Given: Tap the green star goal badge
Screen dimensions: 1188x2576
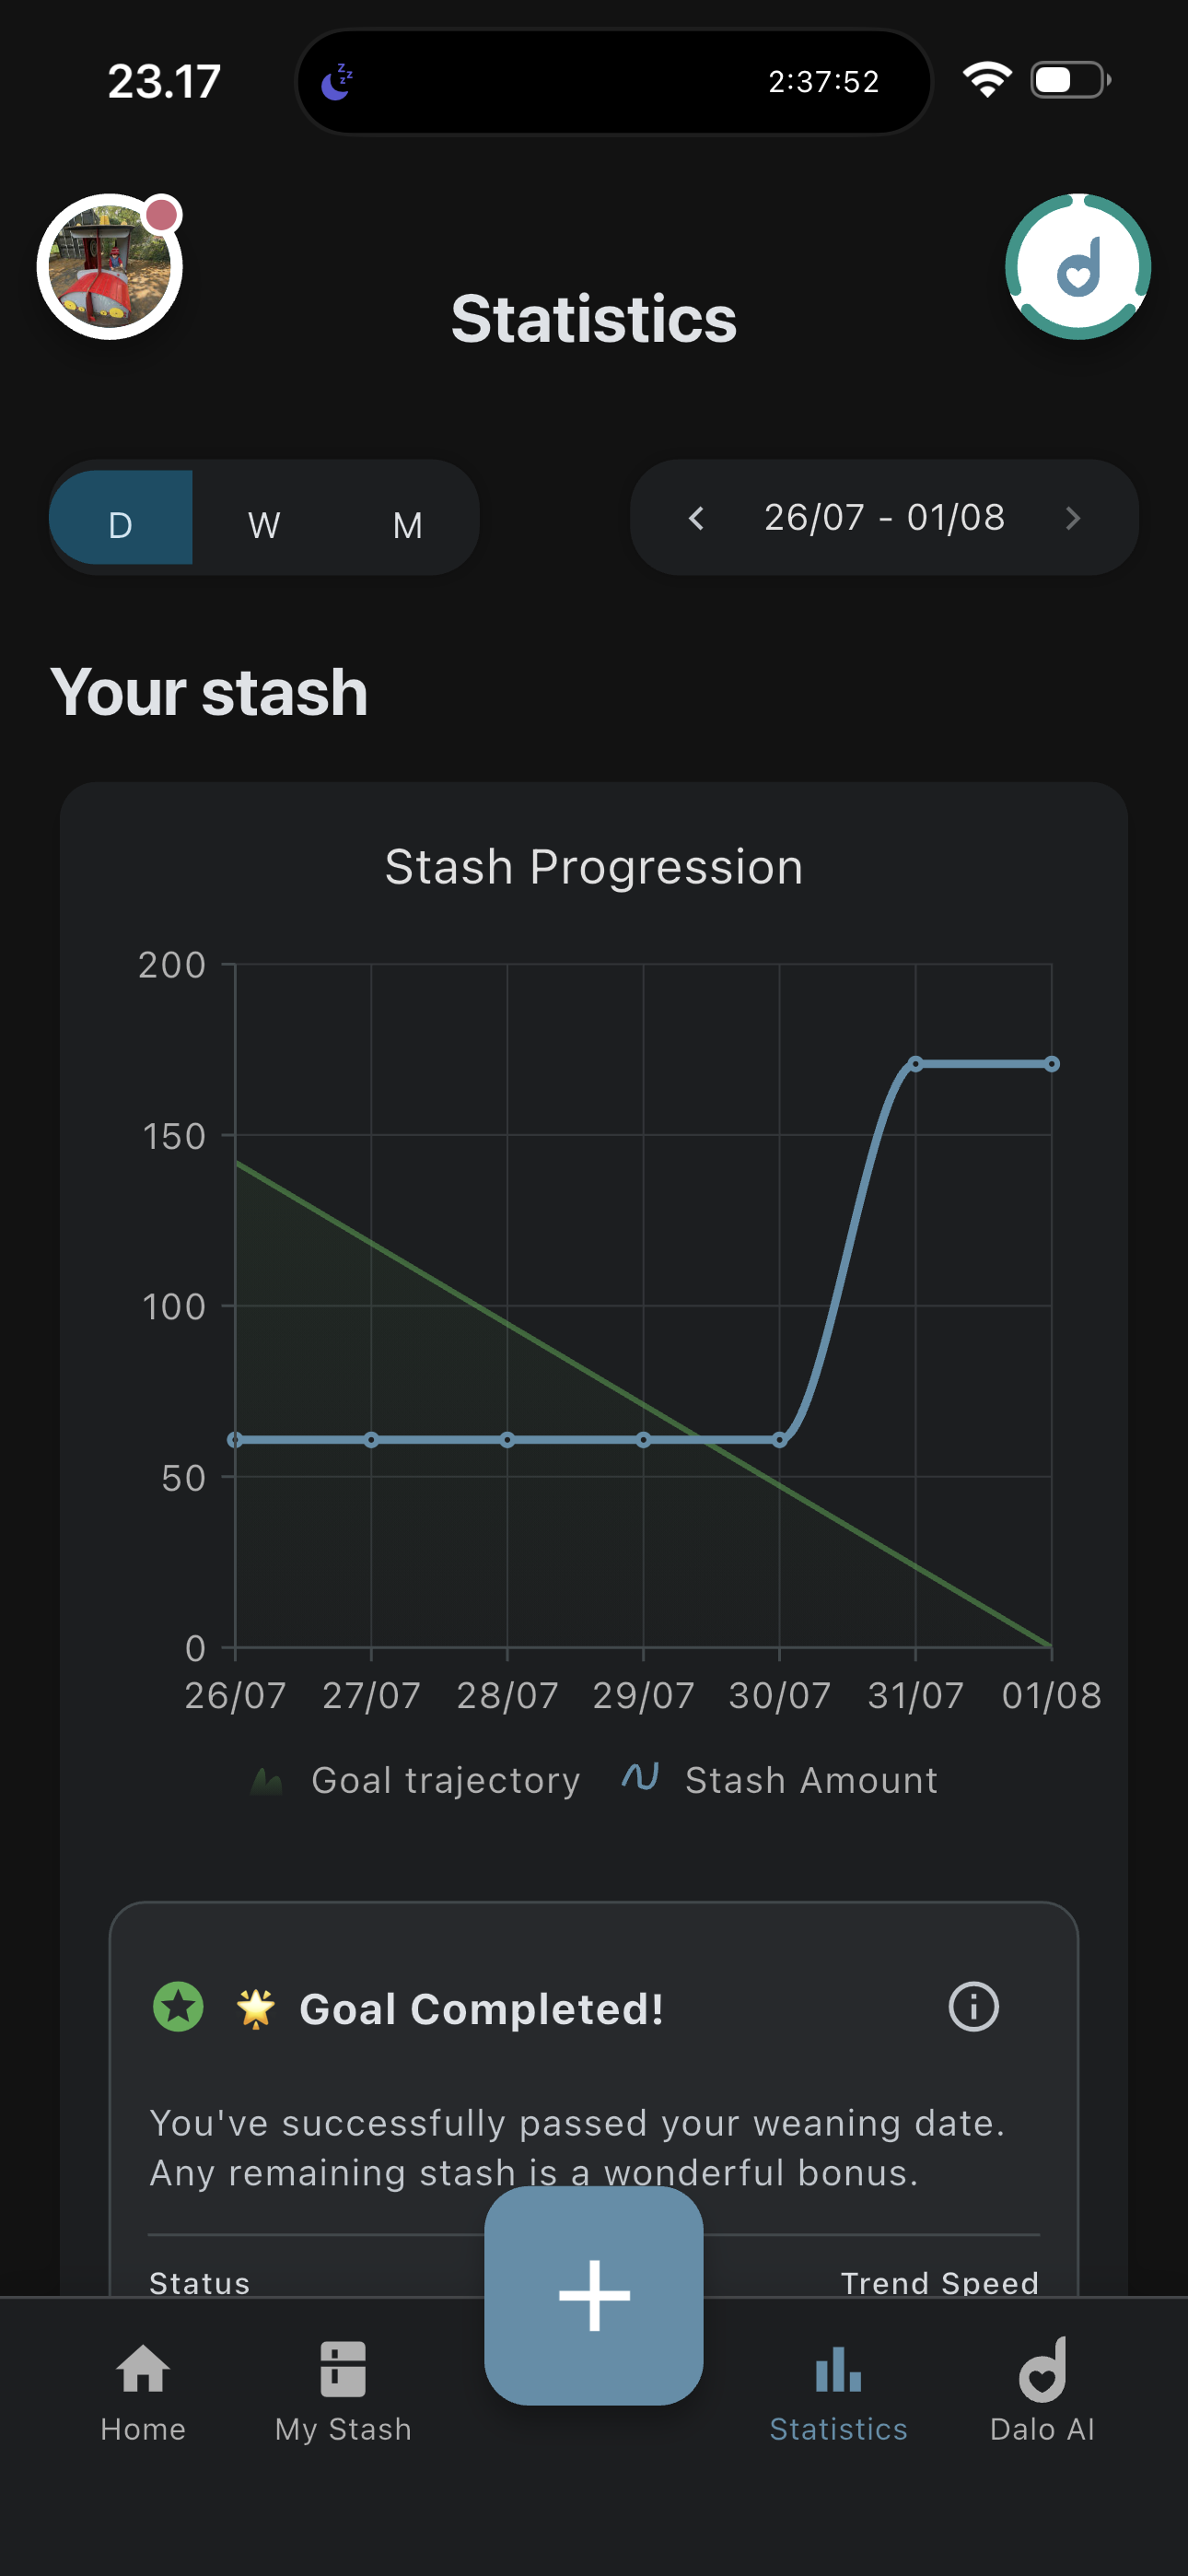Looking at the screenshot, I should (178, 2007).
